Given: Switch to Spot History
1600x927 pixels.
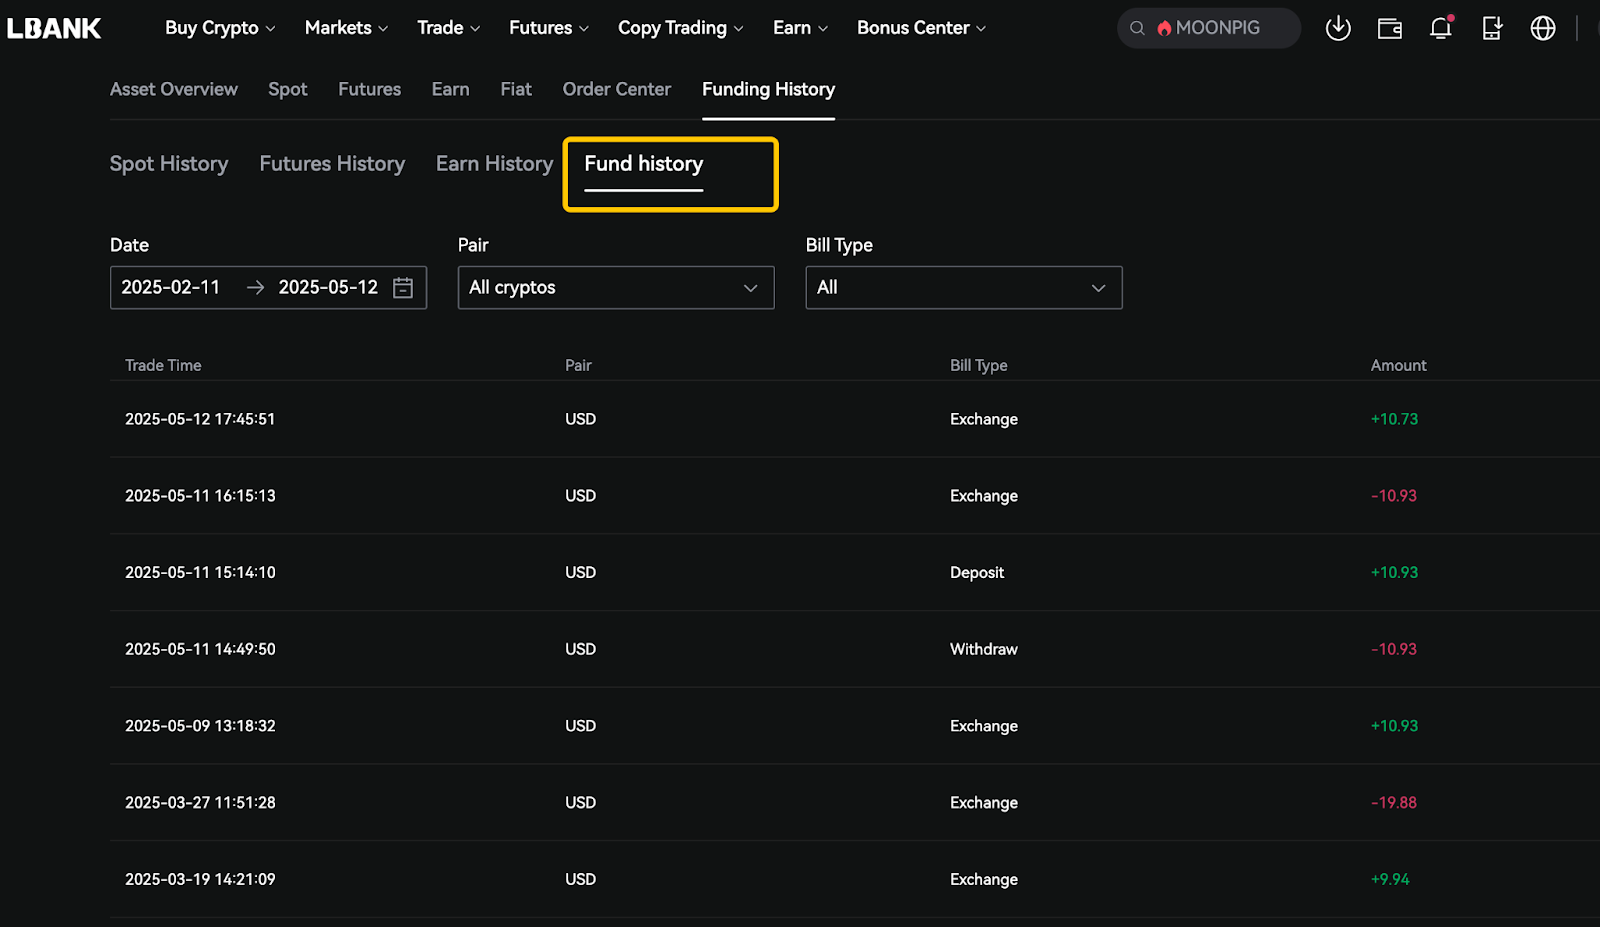Looking at the screenshot, I should pyautogui.click(x=169, y=164).
